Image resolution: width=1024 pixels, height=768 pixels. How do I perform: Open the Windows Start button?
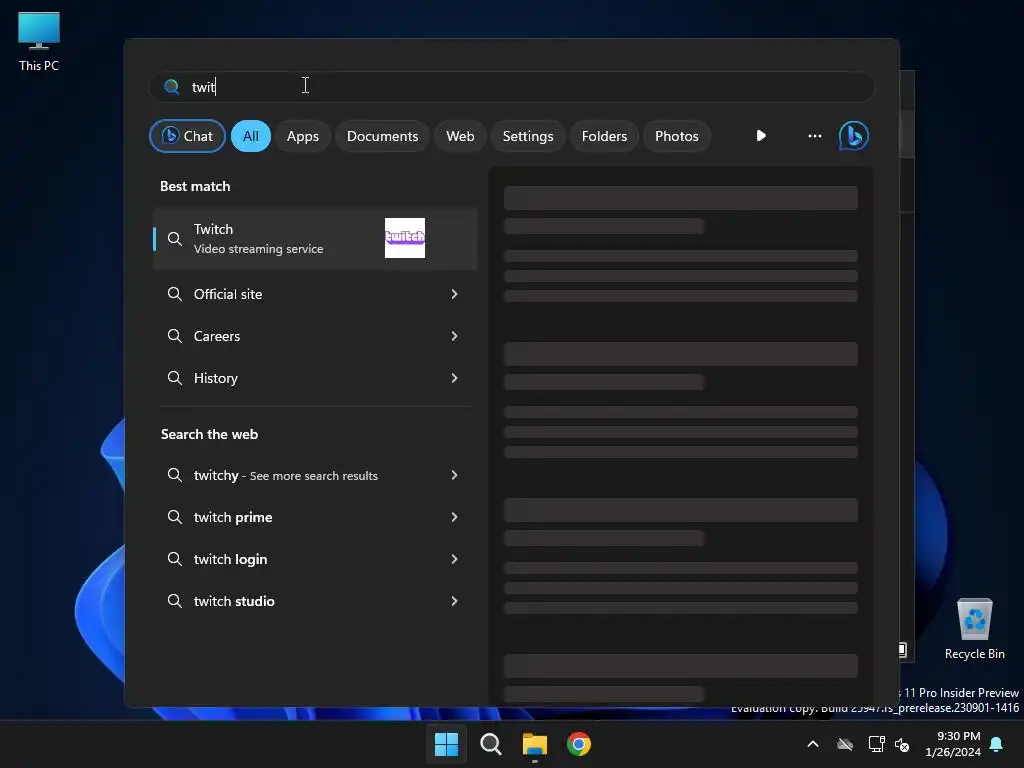click(447, 744)
